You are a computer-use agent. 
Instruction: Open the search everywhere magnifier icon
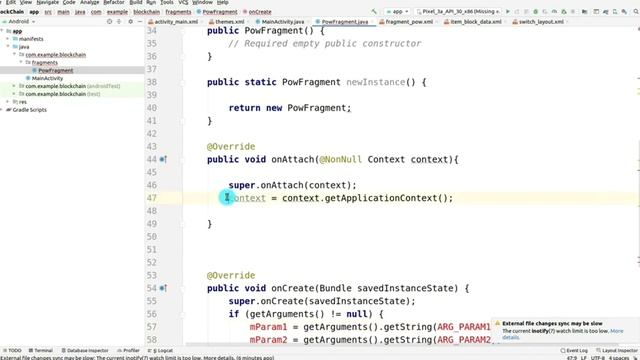click(x=636, y=12)
